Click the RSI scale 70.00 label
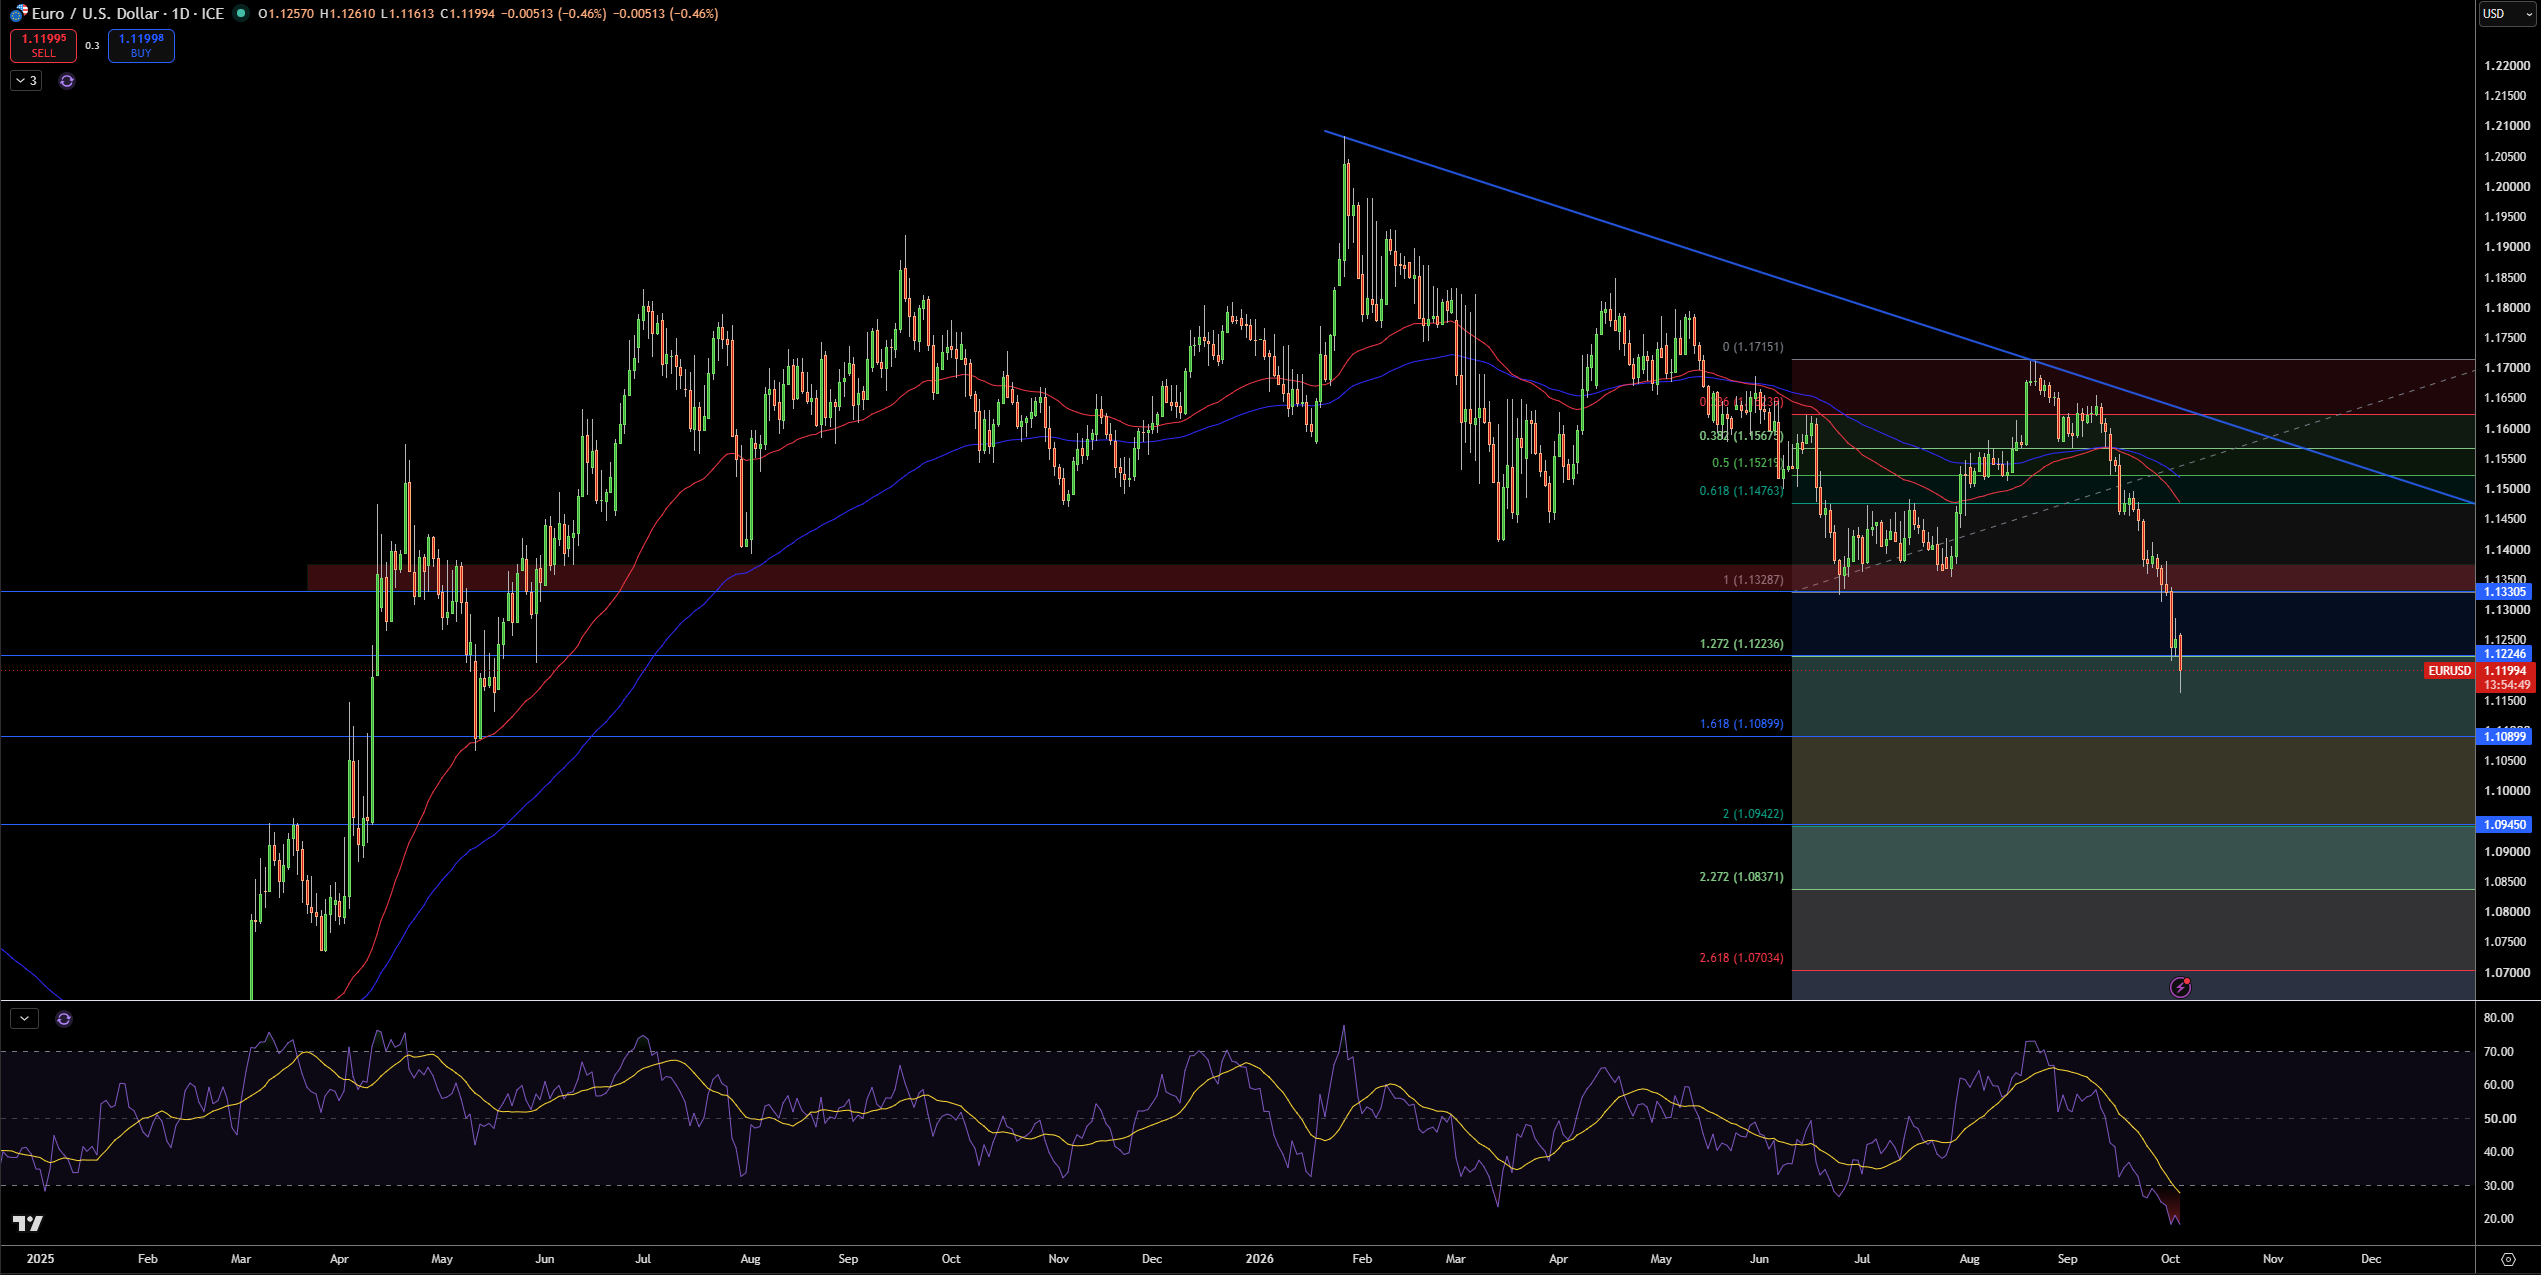This screenshot has height=1275, width=2541. click(2498, 1052)
